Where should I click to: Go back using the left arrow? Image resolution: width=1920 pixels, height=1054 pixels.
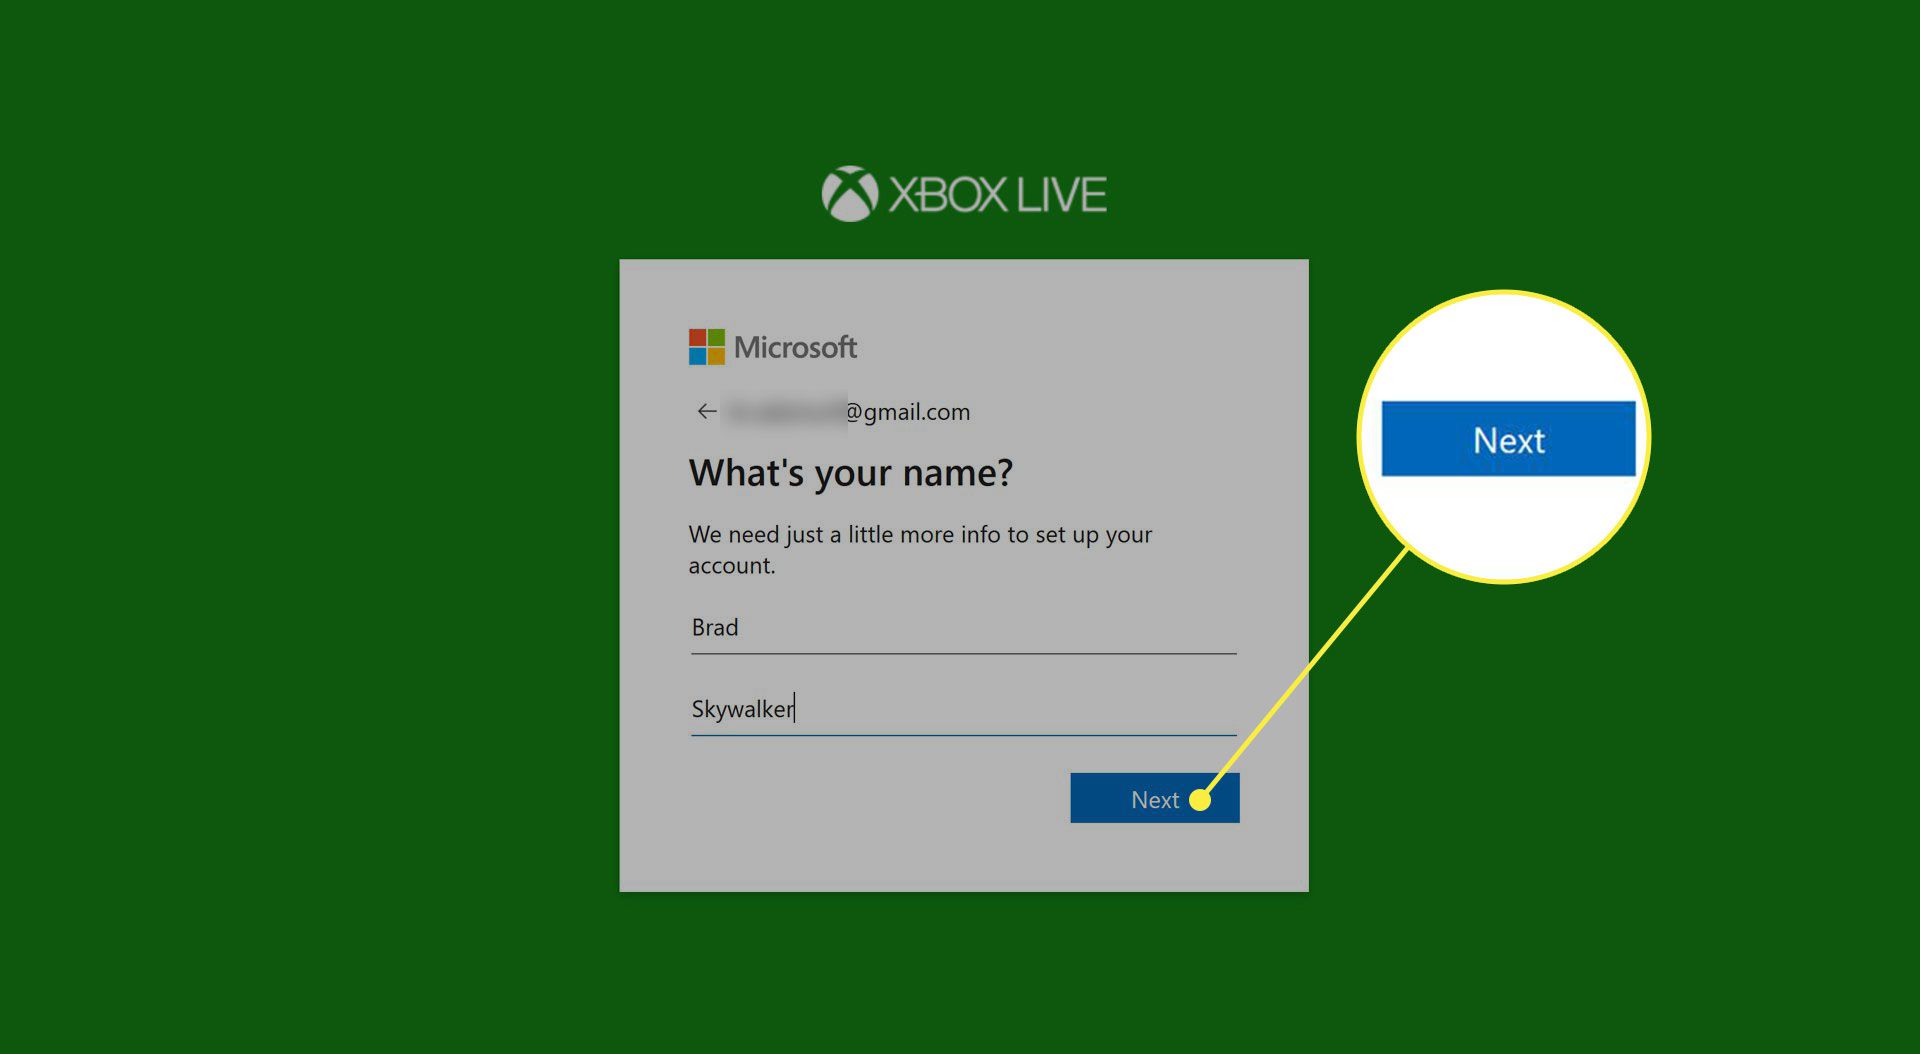point(706,411)
